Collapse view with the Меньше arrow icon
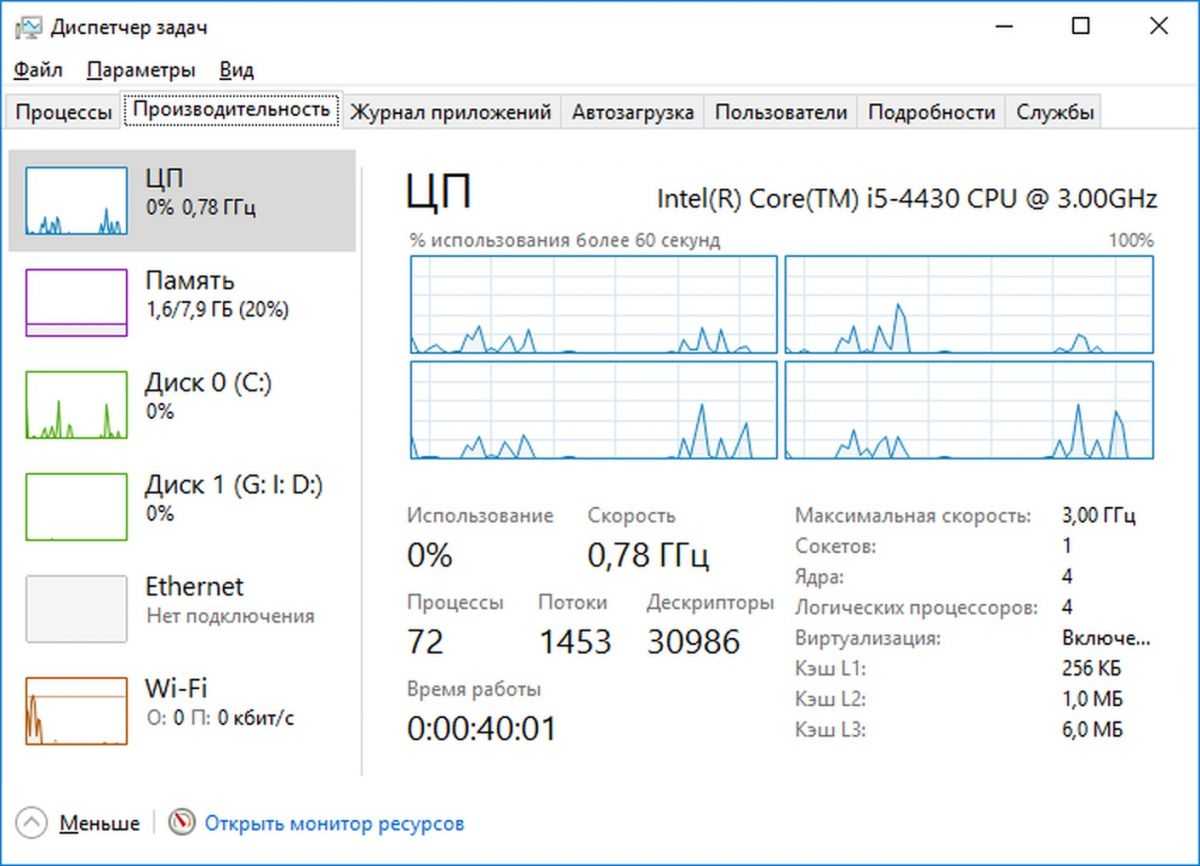 [32, 823]
